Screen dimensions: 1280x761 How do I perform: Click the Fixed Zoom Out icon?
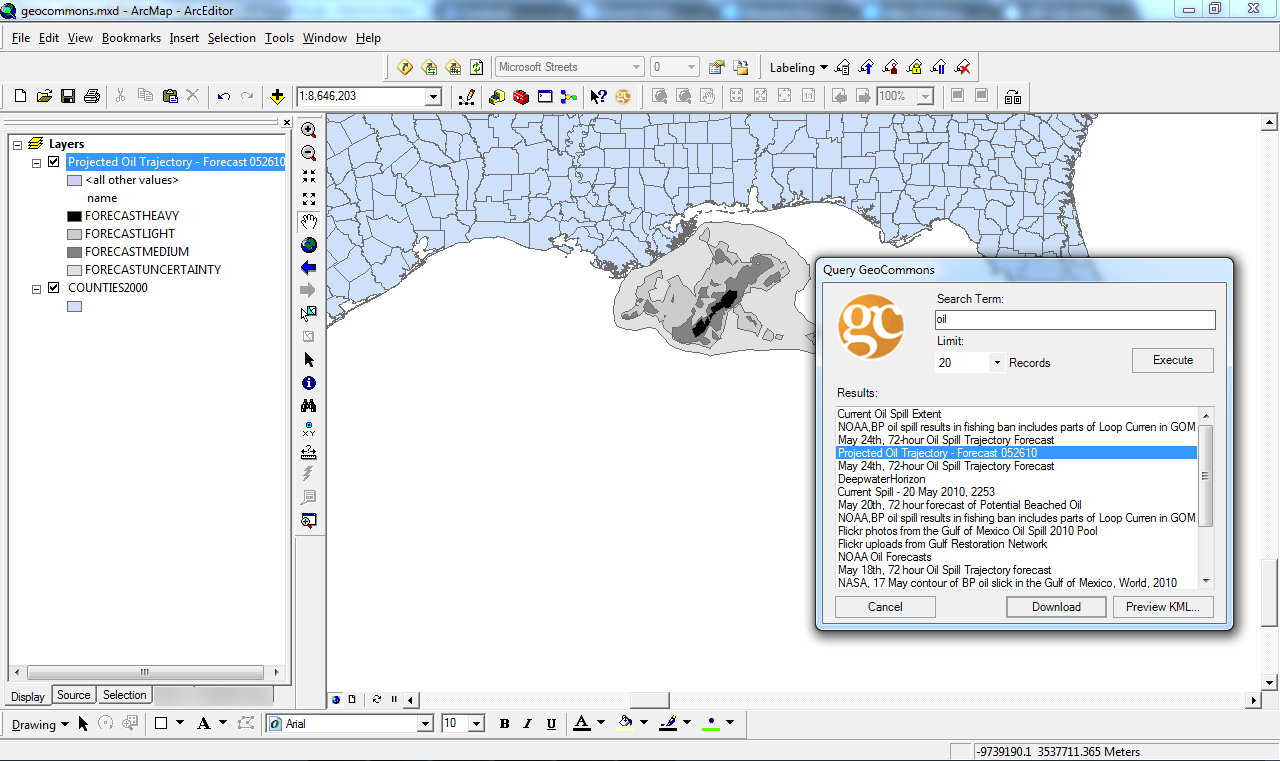[309, 199]
